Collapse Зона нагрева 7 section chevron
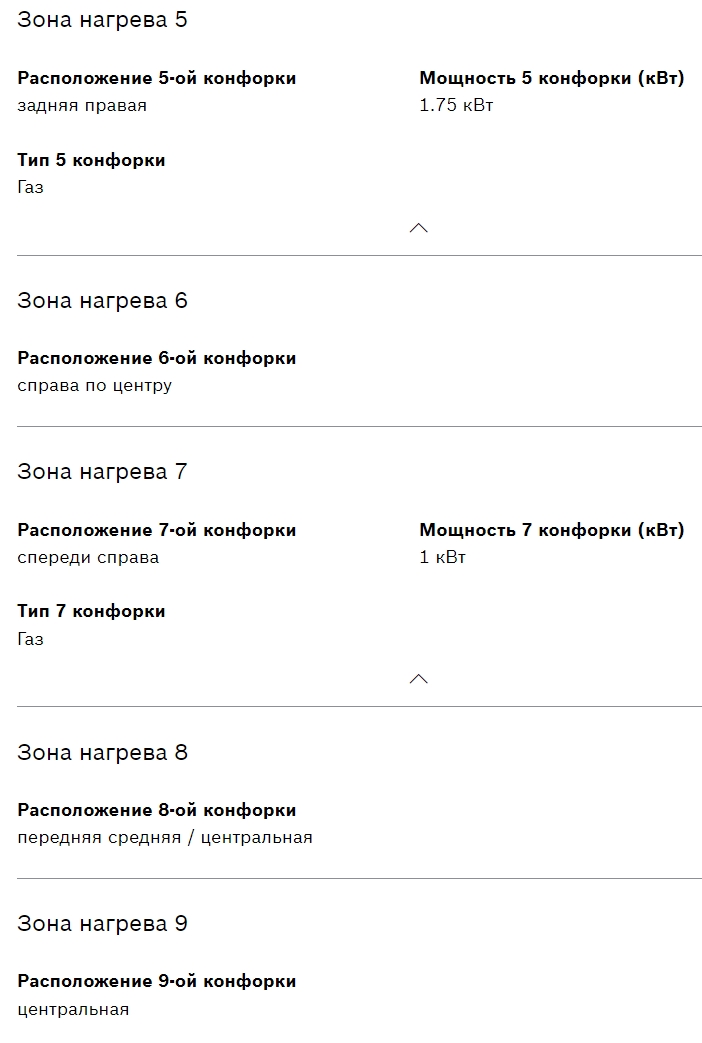 419,679
